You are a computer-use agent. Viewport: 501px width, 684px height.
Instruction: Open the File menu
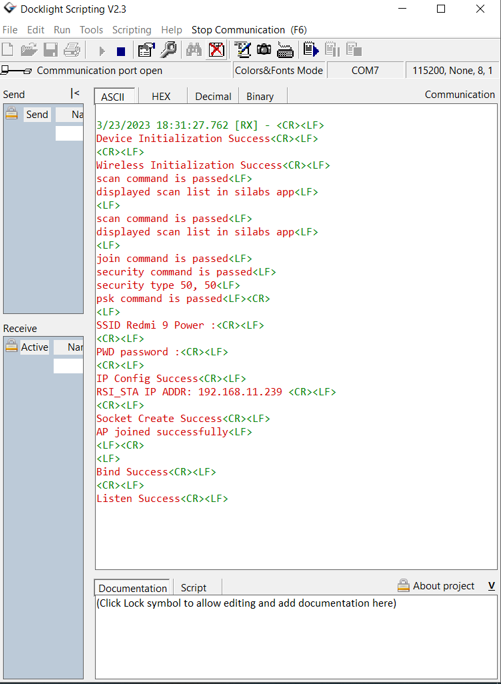(10, 30)
